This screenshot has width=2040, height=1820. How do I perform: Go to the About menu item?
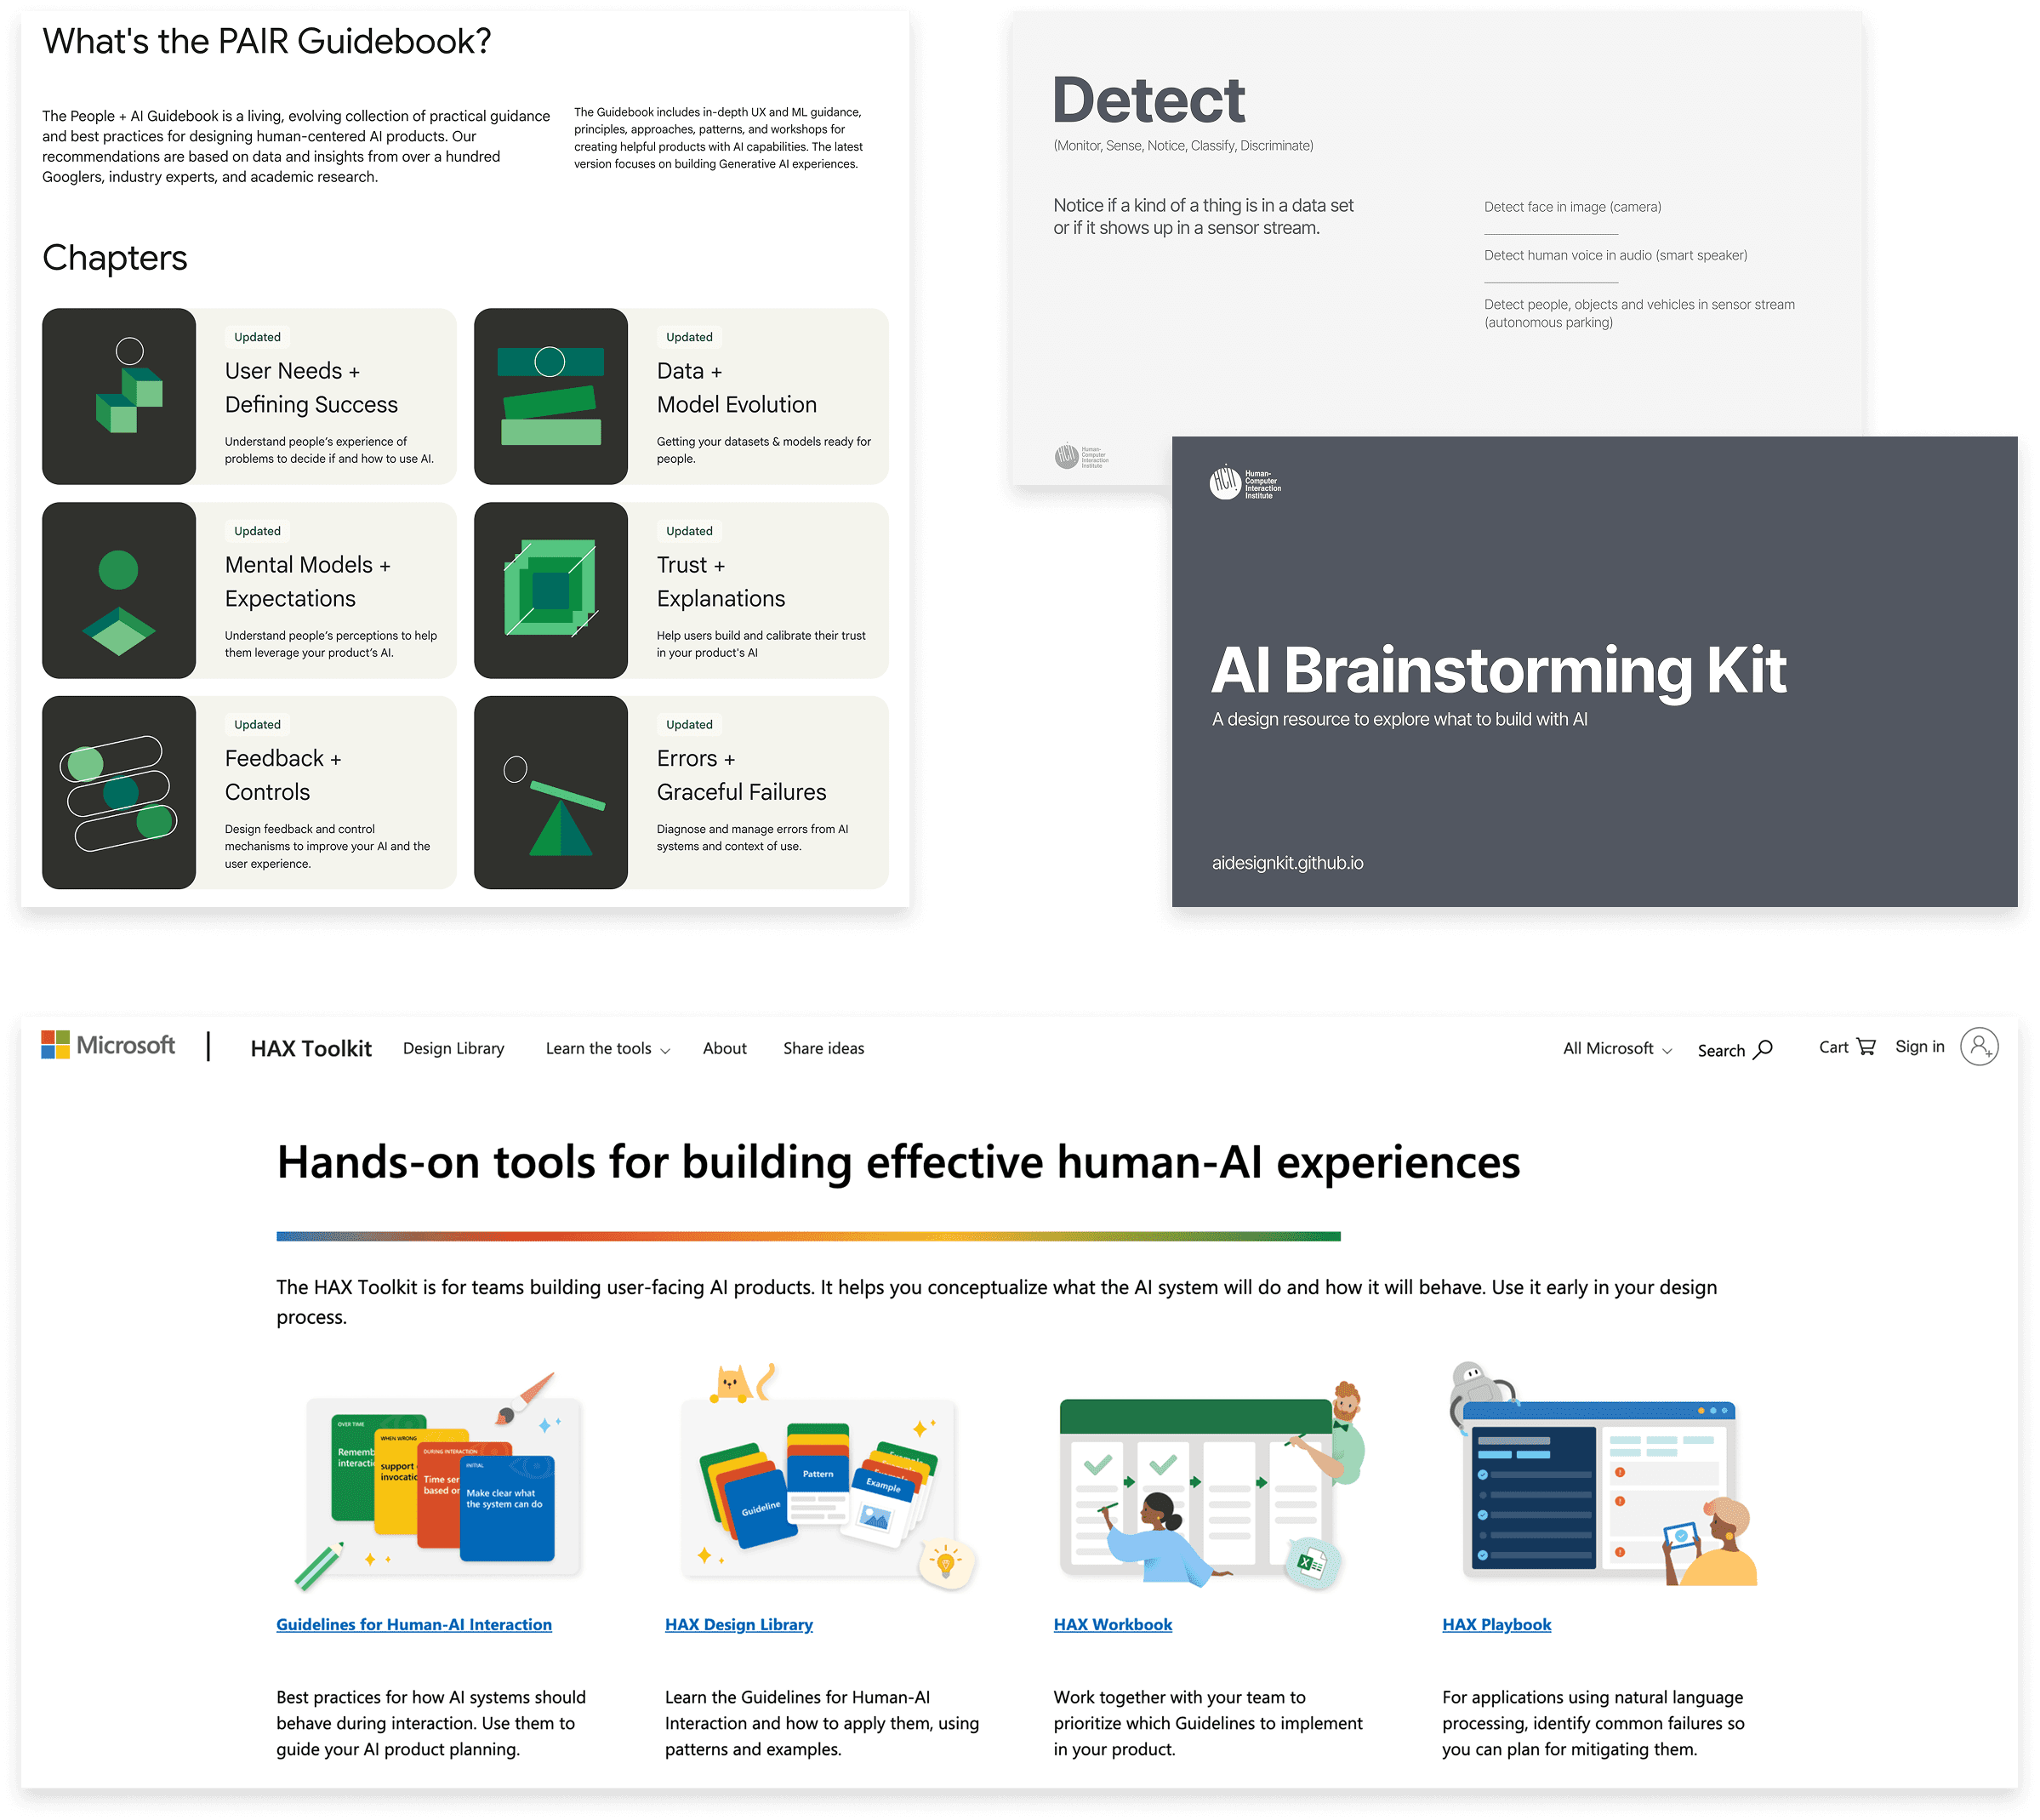724,1049
